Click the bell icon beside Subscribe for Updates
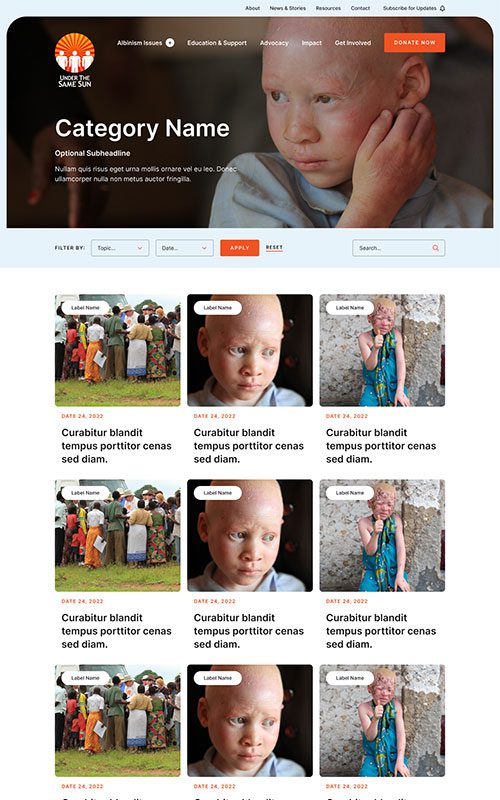The image size is (500, 800). click(442, 8)
